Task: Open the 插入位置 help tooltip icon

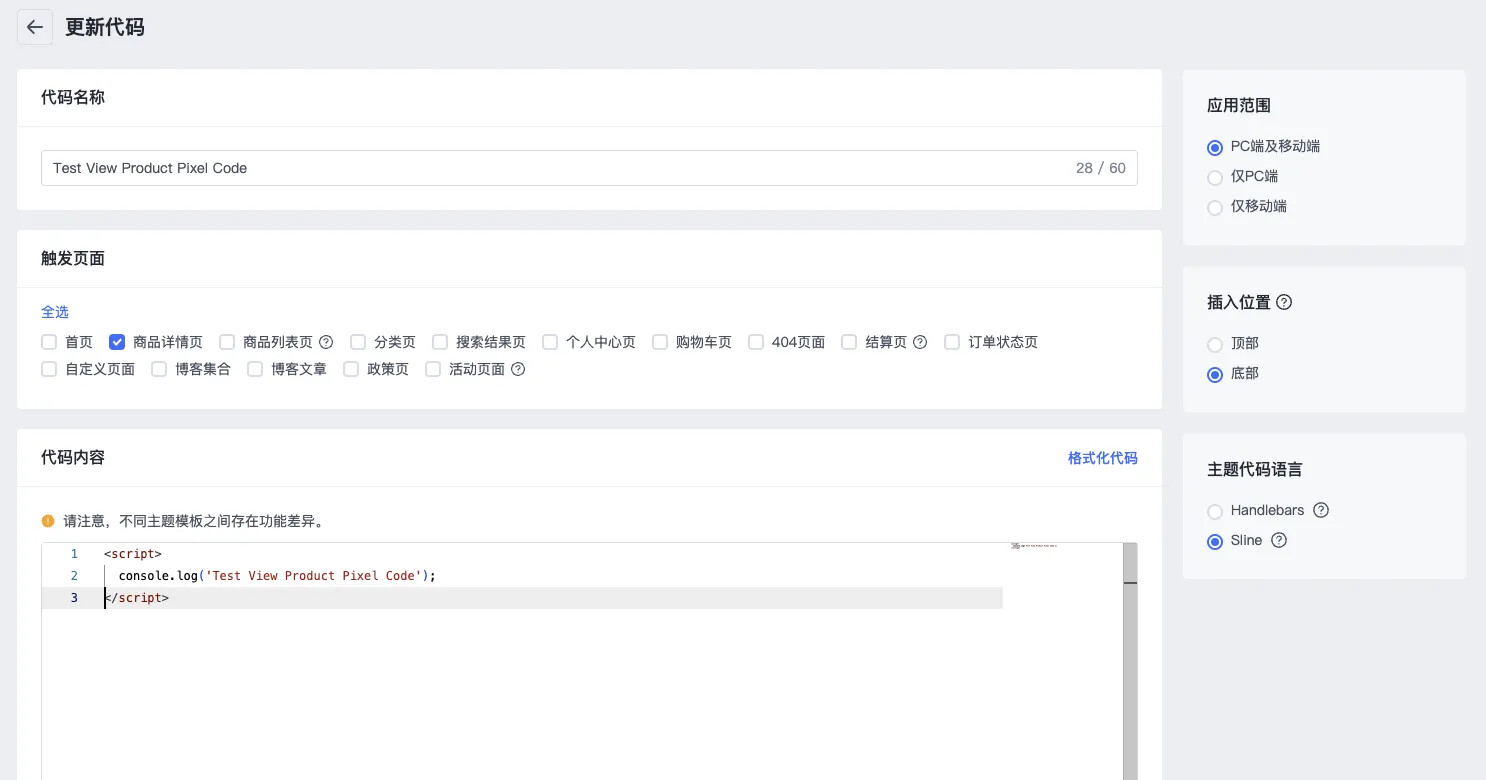Action: (1284, 302)
